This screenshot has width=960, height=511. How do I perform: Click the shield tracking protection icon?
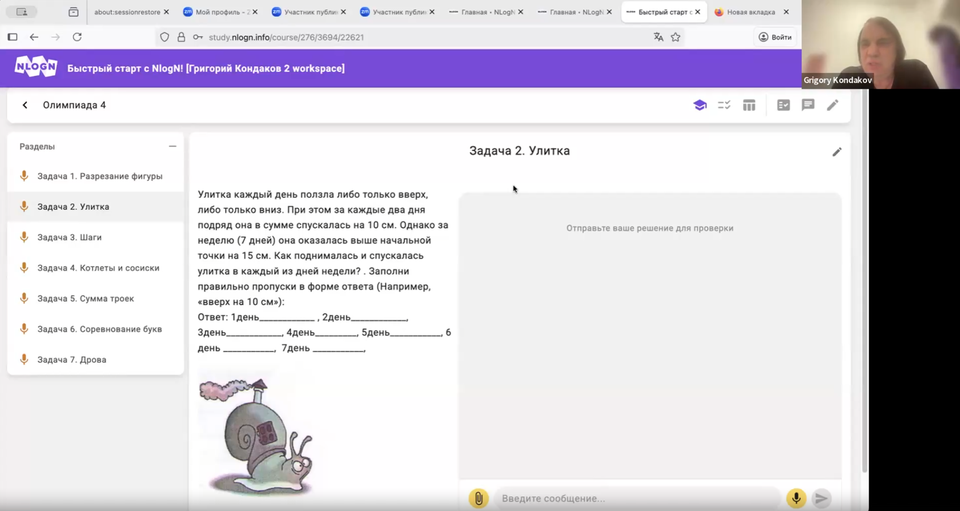164,37
